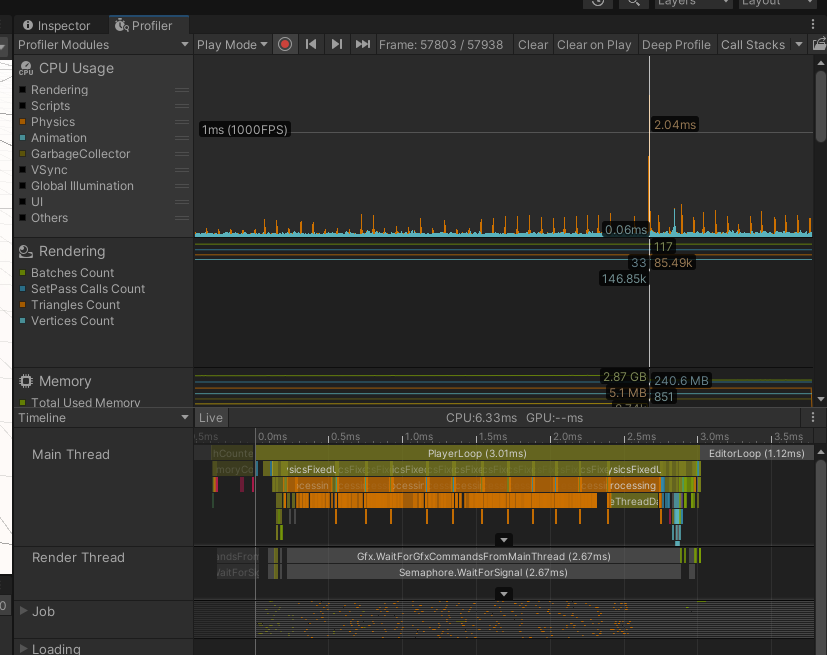Open the Profiler Modules dropdown
827x655 pixels.
click(x=103, y=45)
